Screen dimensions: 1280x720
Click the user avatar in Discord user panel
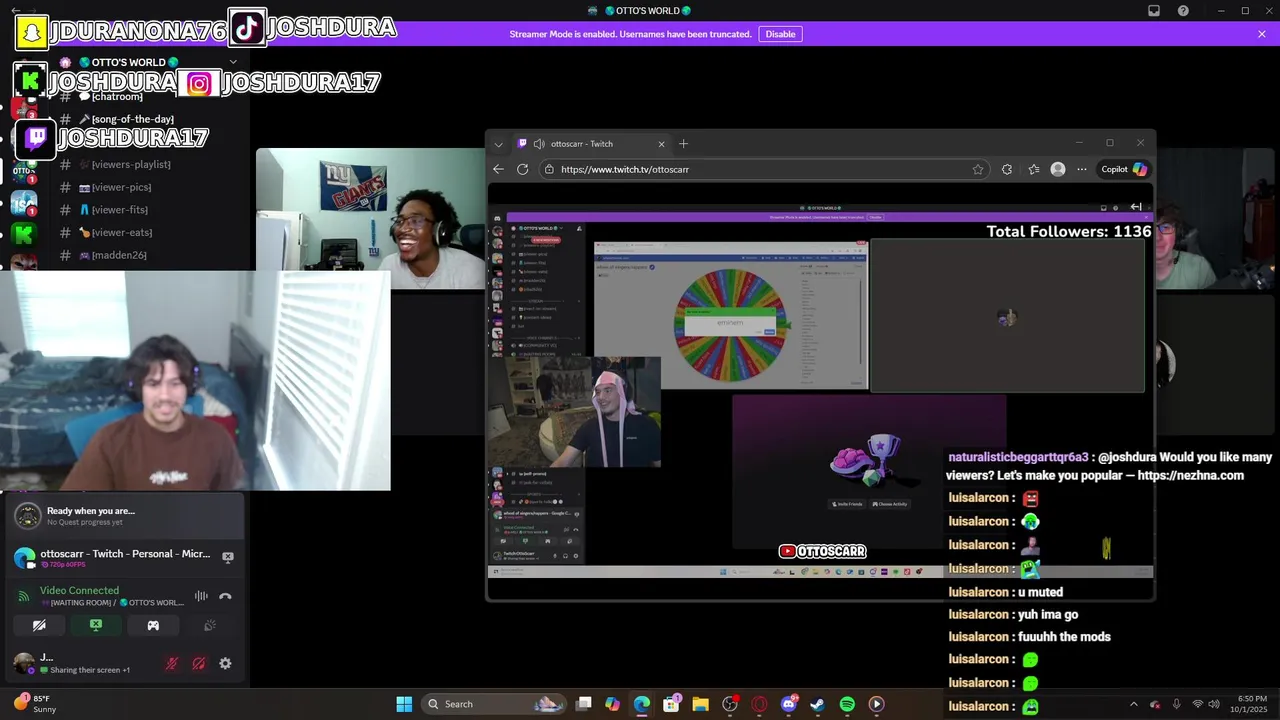pyautogui.click(x=23, y=663)
